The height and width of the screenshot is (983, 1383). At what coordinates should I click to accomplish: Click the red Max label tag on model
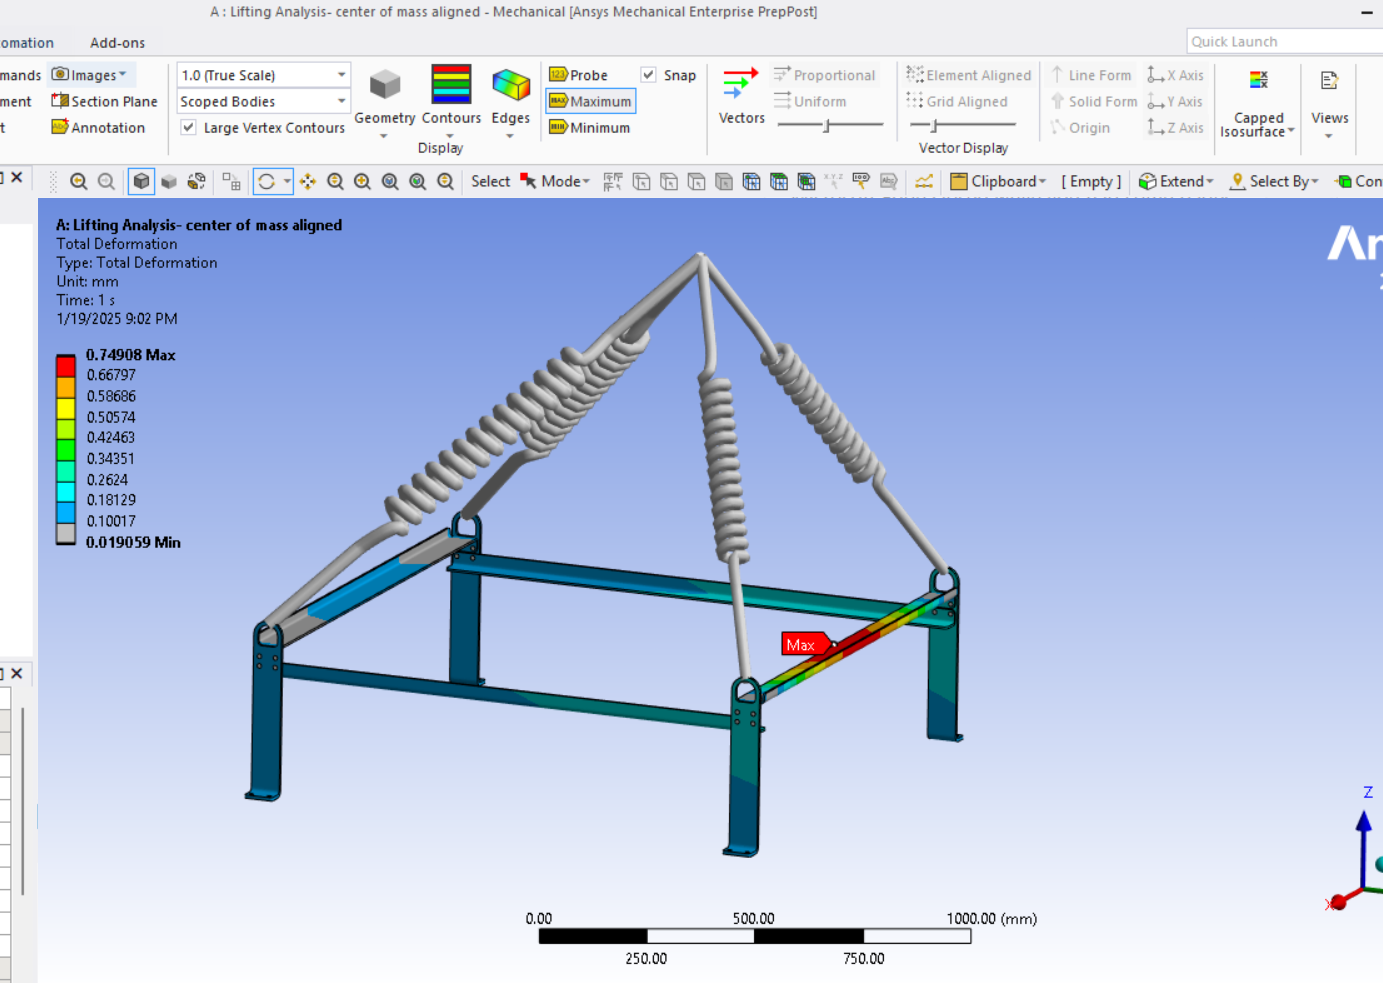tap(805, 645)
